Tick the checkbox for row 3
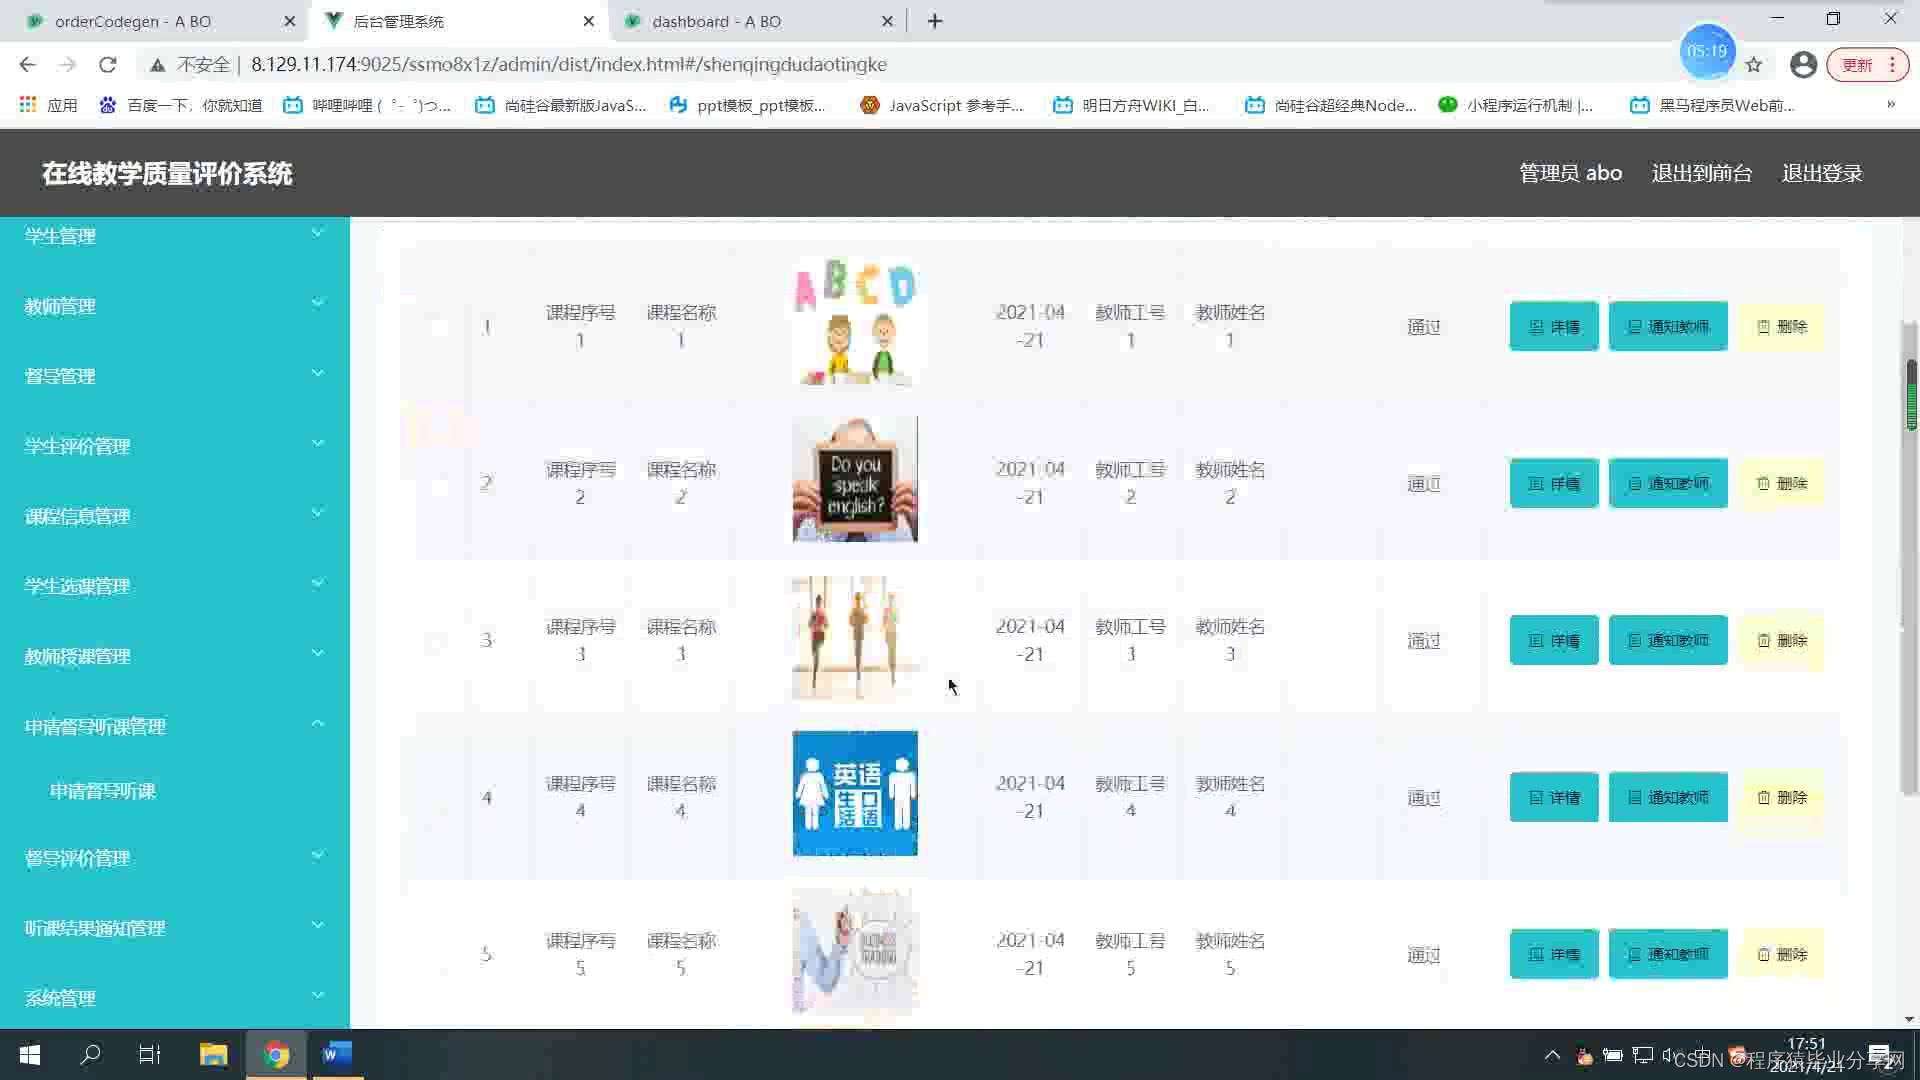Screen dimensions: 1920x1080 pos(436,641)
